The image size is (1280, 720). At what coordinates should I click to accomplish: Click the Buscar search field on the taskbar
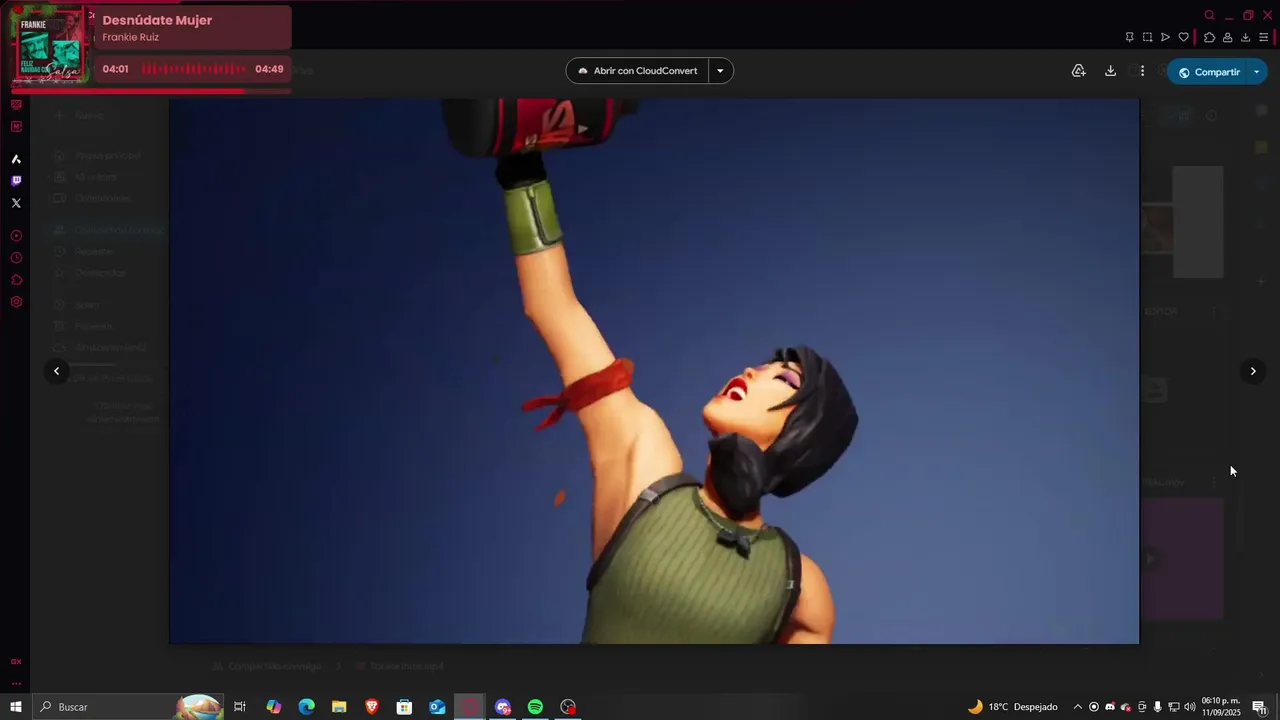pos(130,707)
